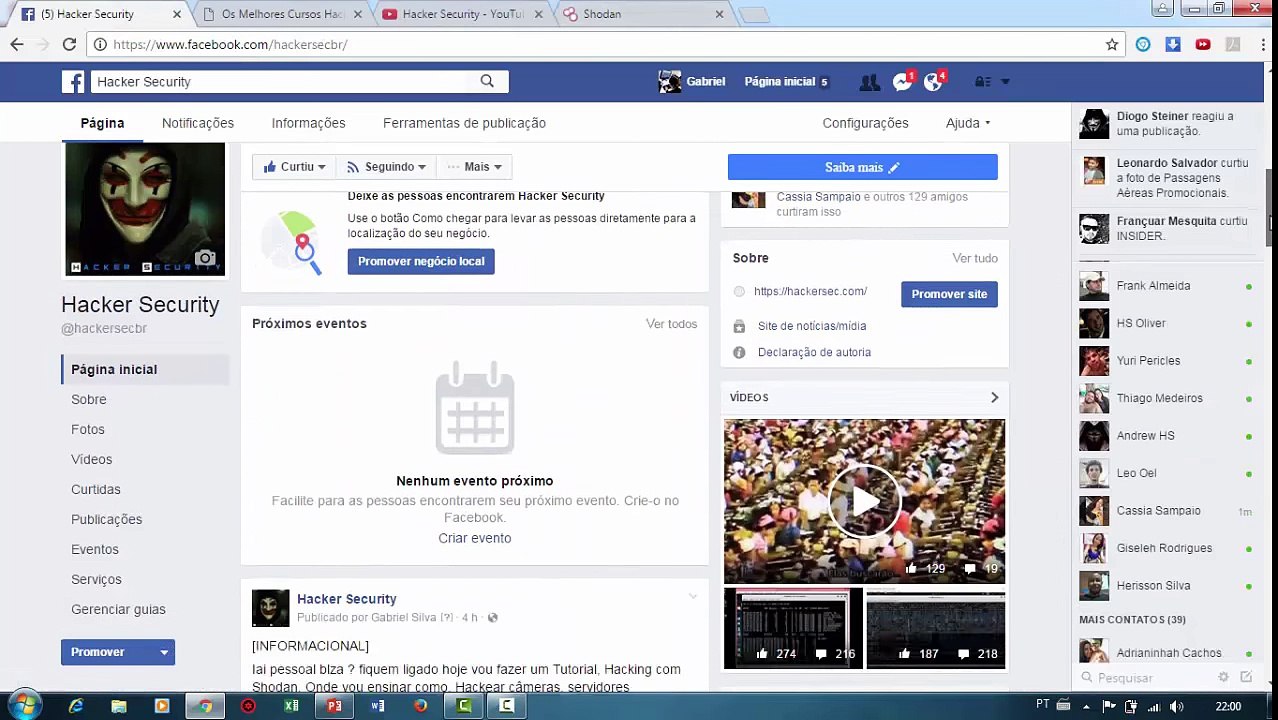Open Excel from the taskbar
This screenshot has height=720, width=1278.
coord(291,706)
